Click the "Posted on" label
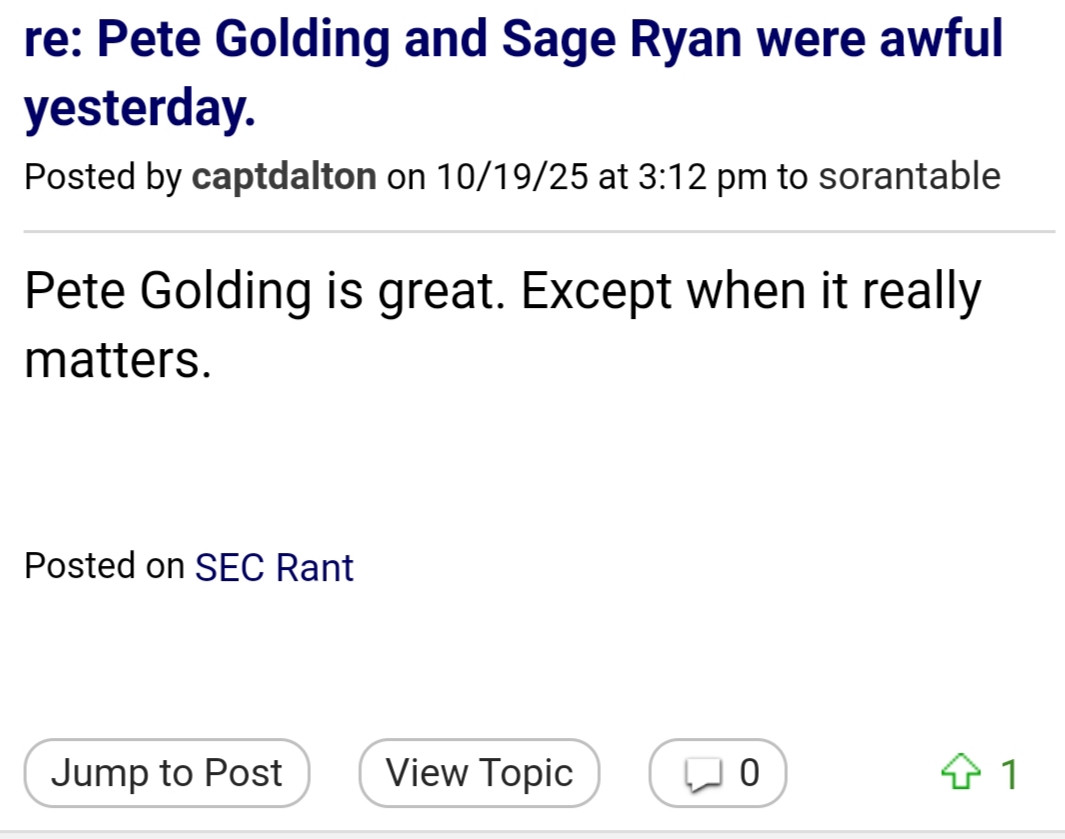Screen dimensions: 1065x839 pos(104,566)
